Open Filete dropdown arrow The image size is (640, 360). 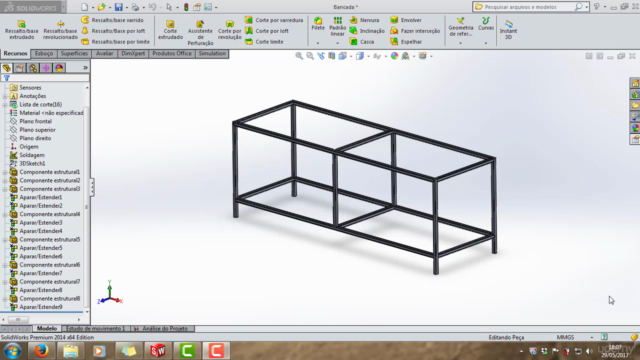pyautogui.click(x=318, y=43)
